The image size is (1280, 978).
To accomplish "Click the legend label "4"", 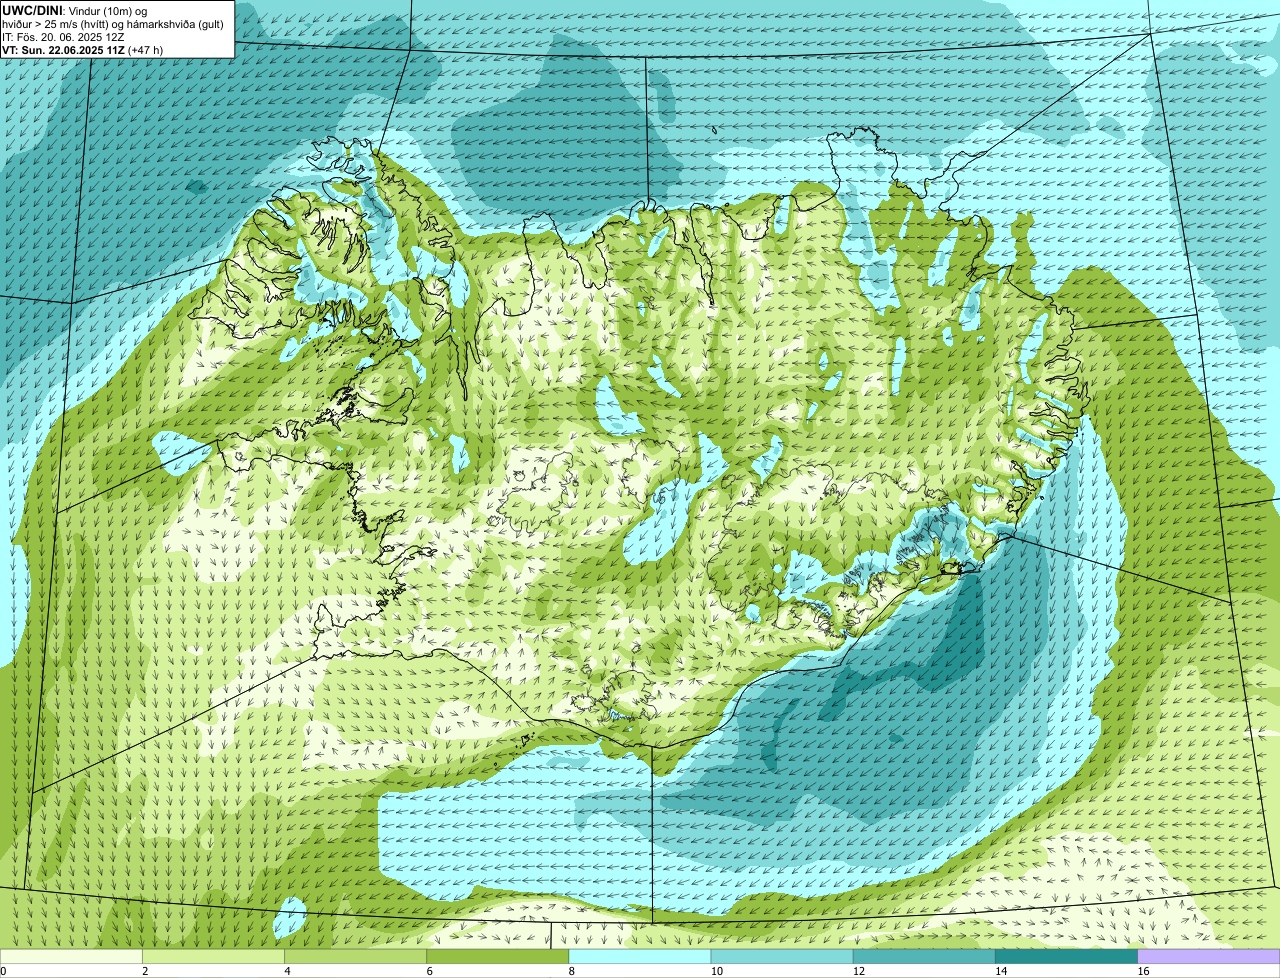I will 287,971.
